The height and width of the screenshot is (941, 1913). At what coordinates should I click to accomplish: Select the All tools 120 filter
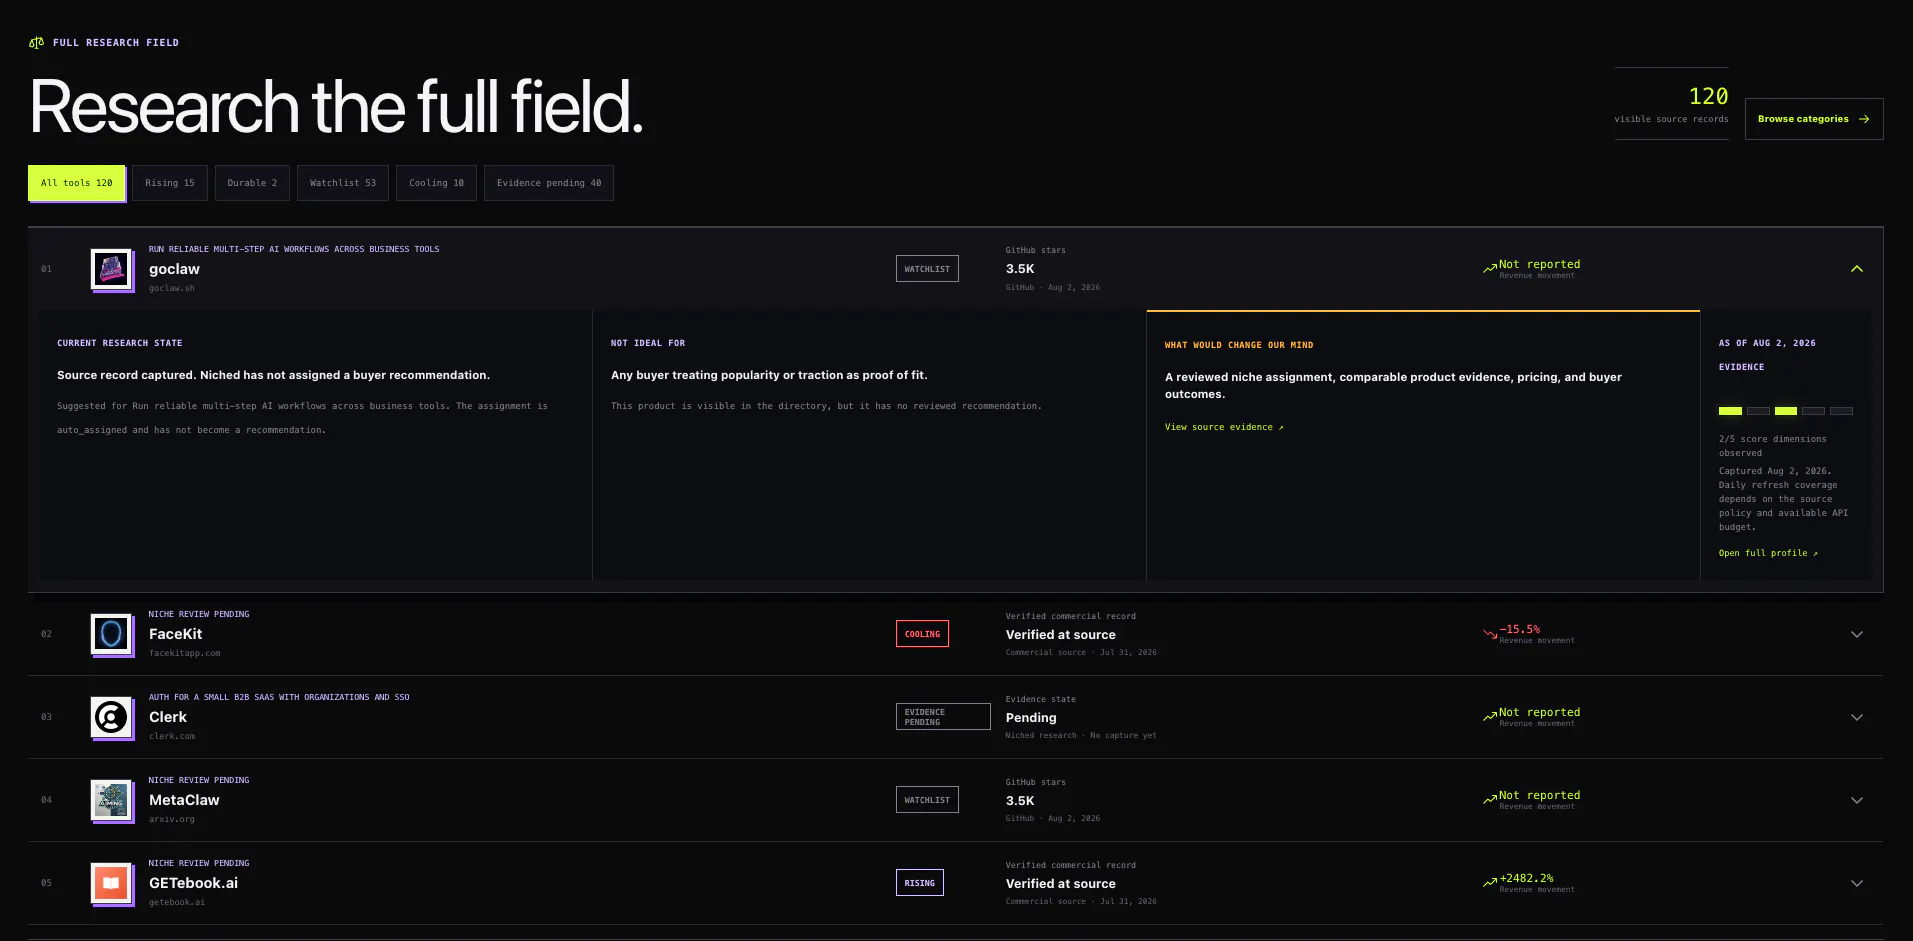pos(76,183)
